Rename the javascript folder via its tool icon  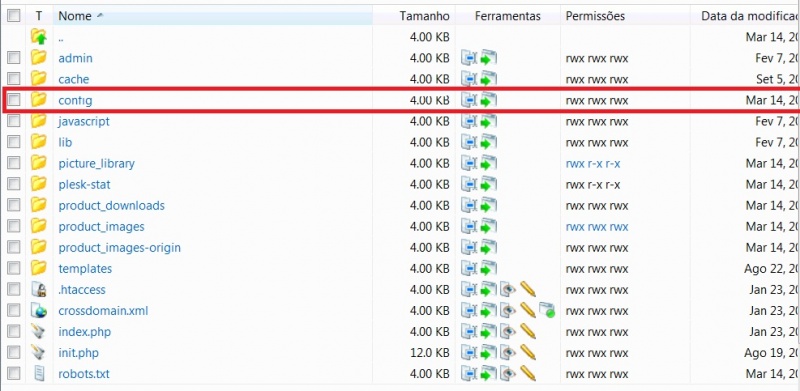click(x=468, y=121)
